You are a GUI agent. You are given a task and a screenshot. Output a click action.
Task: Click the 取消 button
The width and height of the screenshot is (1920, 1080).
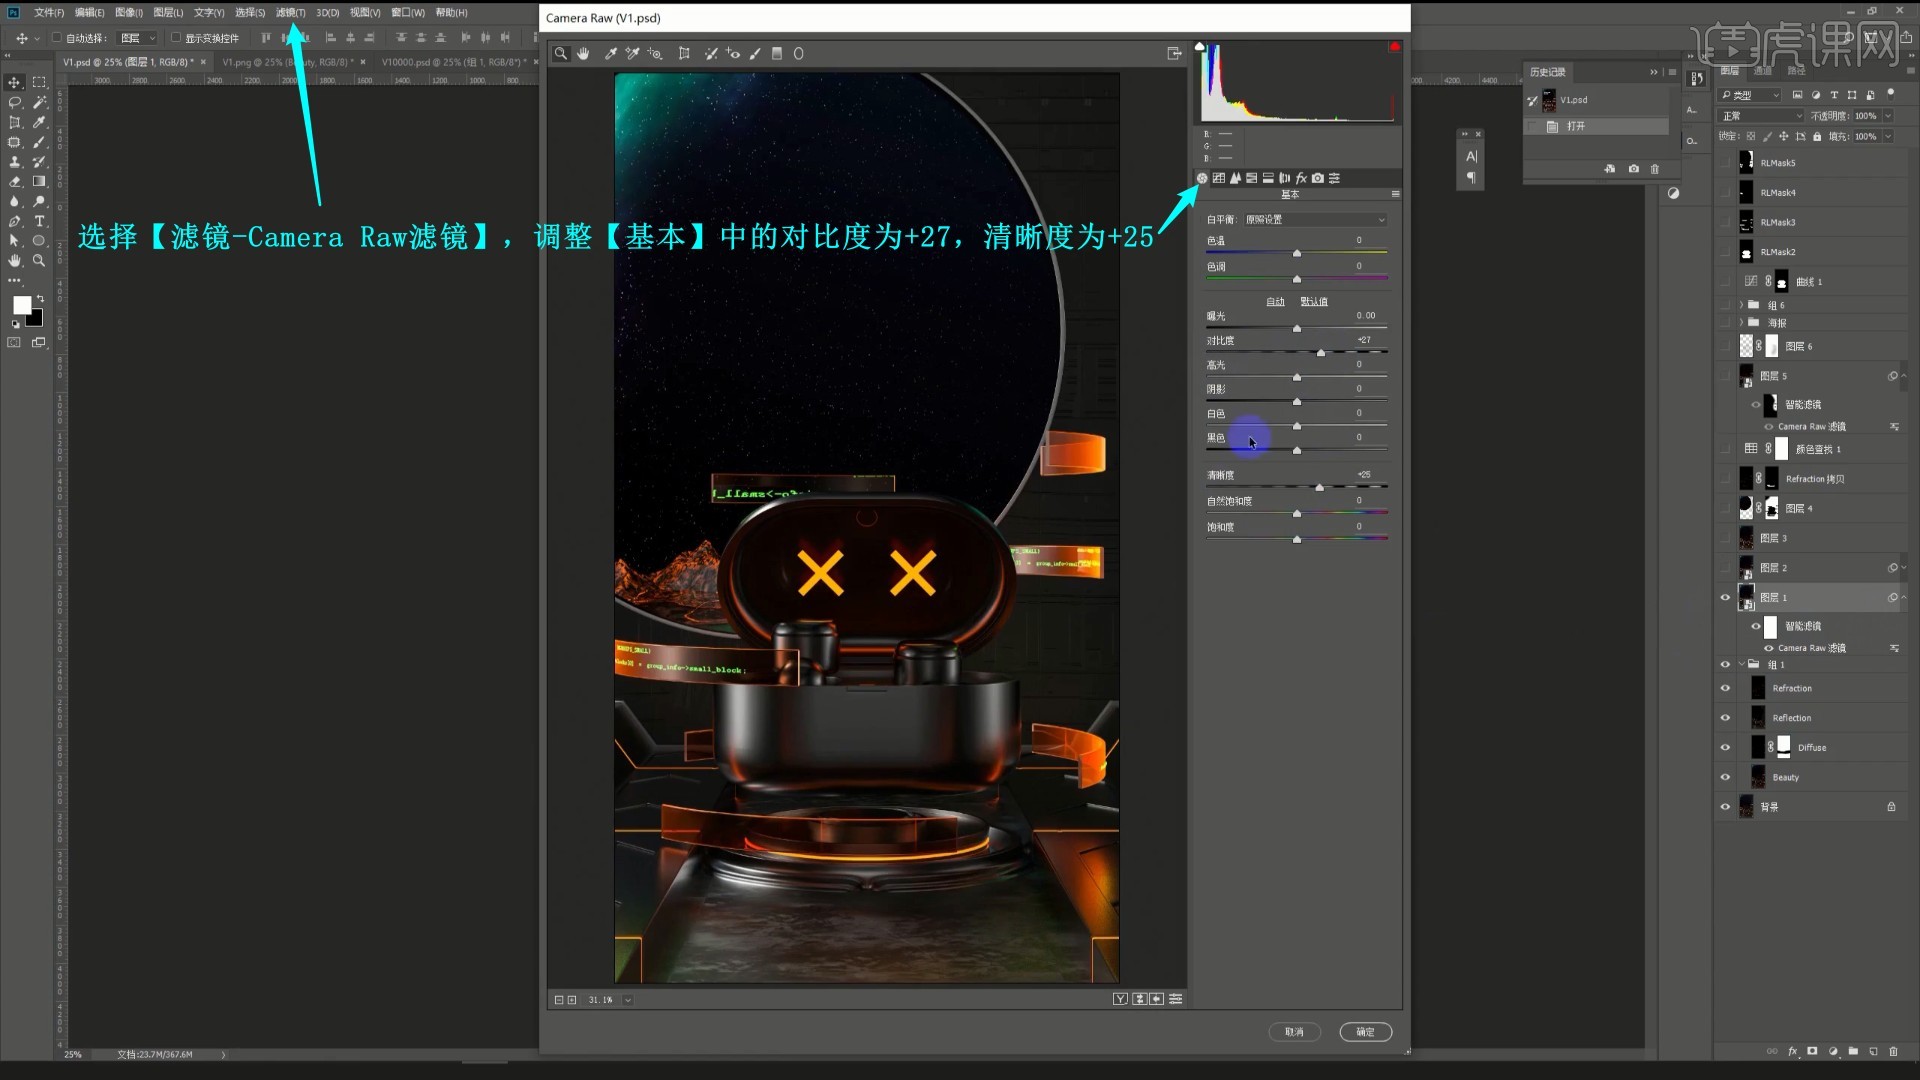point(1294,1032)
